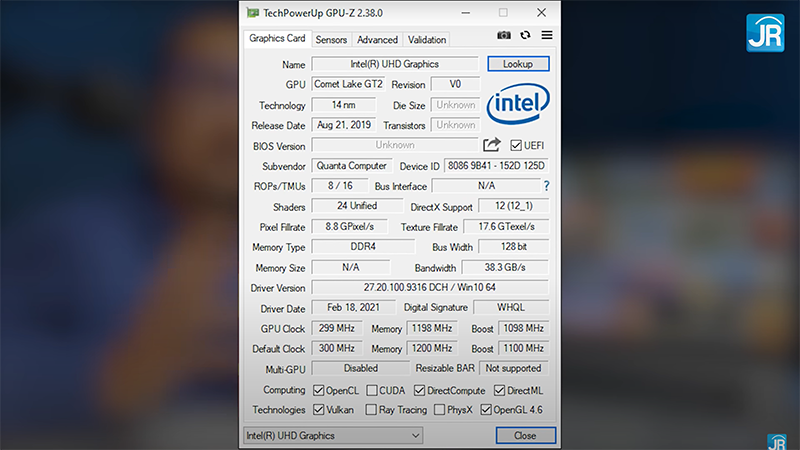This screenshot has height=450, width=800.
Task: Minimize the GPU-Z window
Action: [x=466, y=13]
